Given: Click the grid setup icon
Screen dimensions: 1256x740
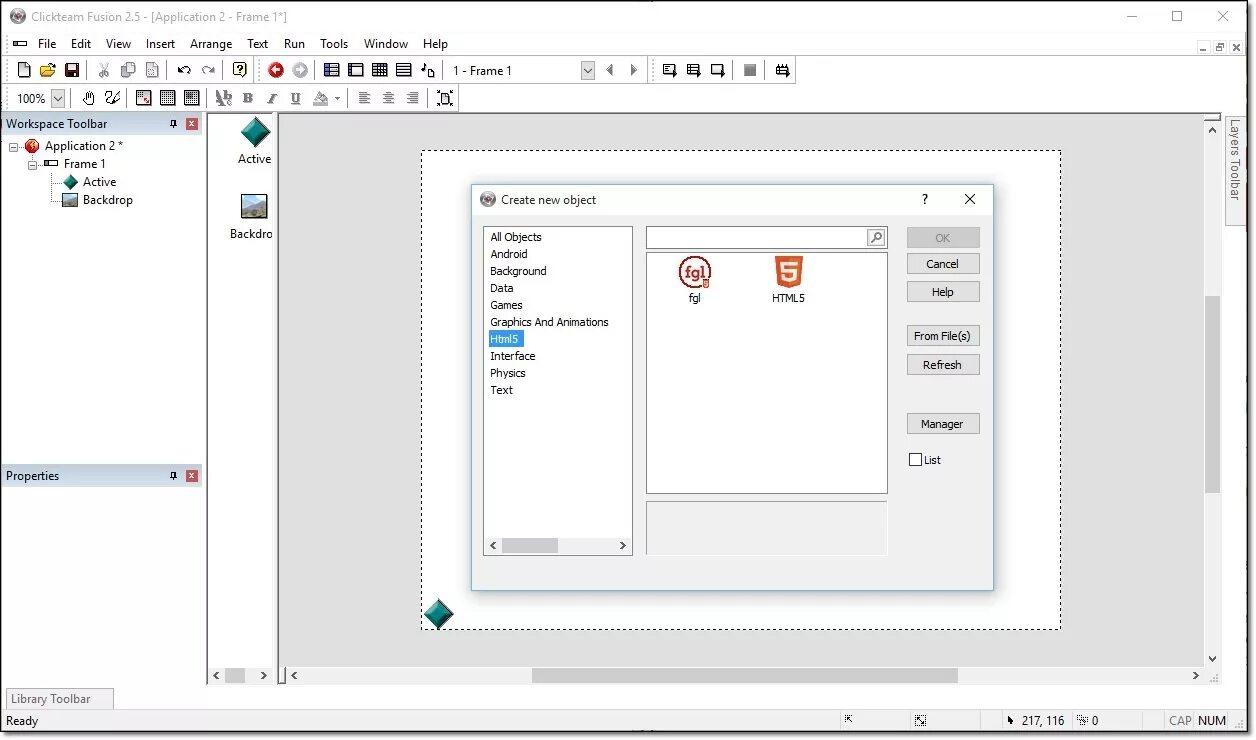Looking at the screenshot, I should [144, 98].
